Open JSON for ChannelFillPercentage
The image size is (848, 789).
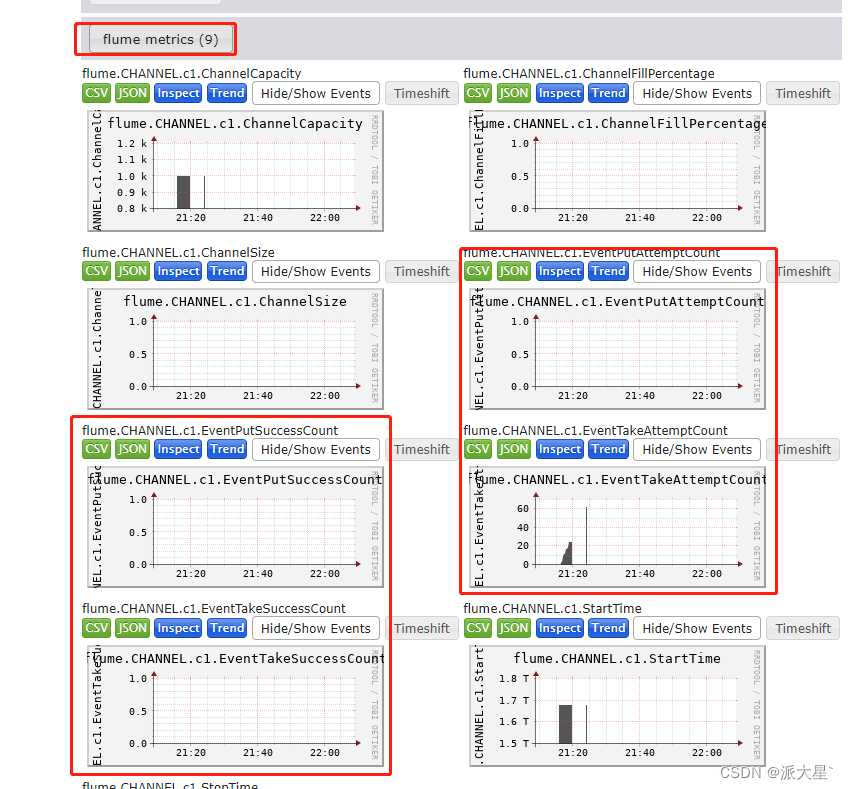513,93
